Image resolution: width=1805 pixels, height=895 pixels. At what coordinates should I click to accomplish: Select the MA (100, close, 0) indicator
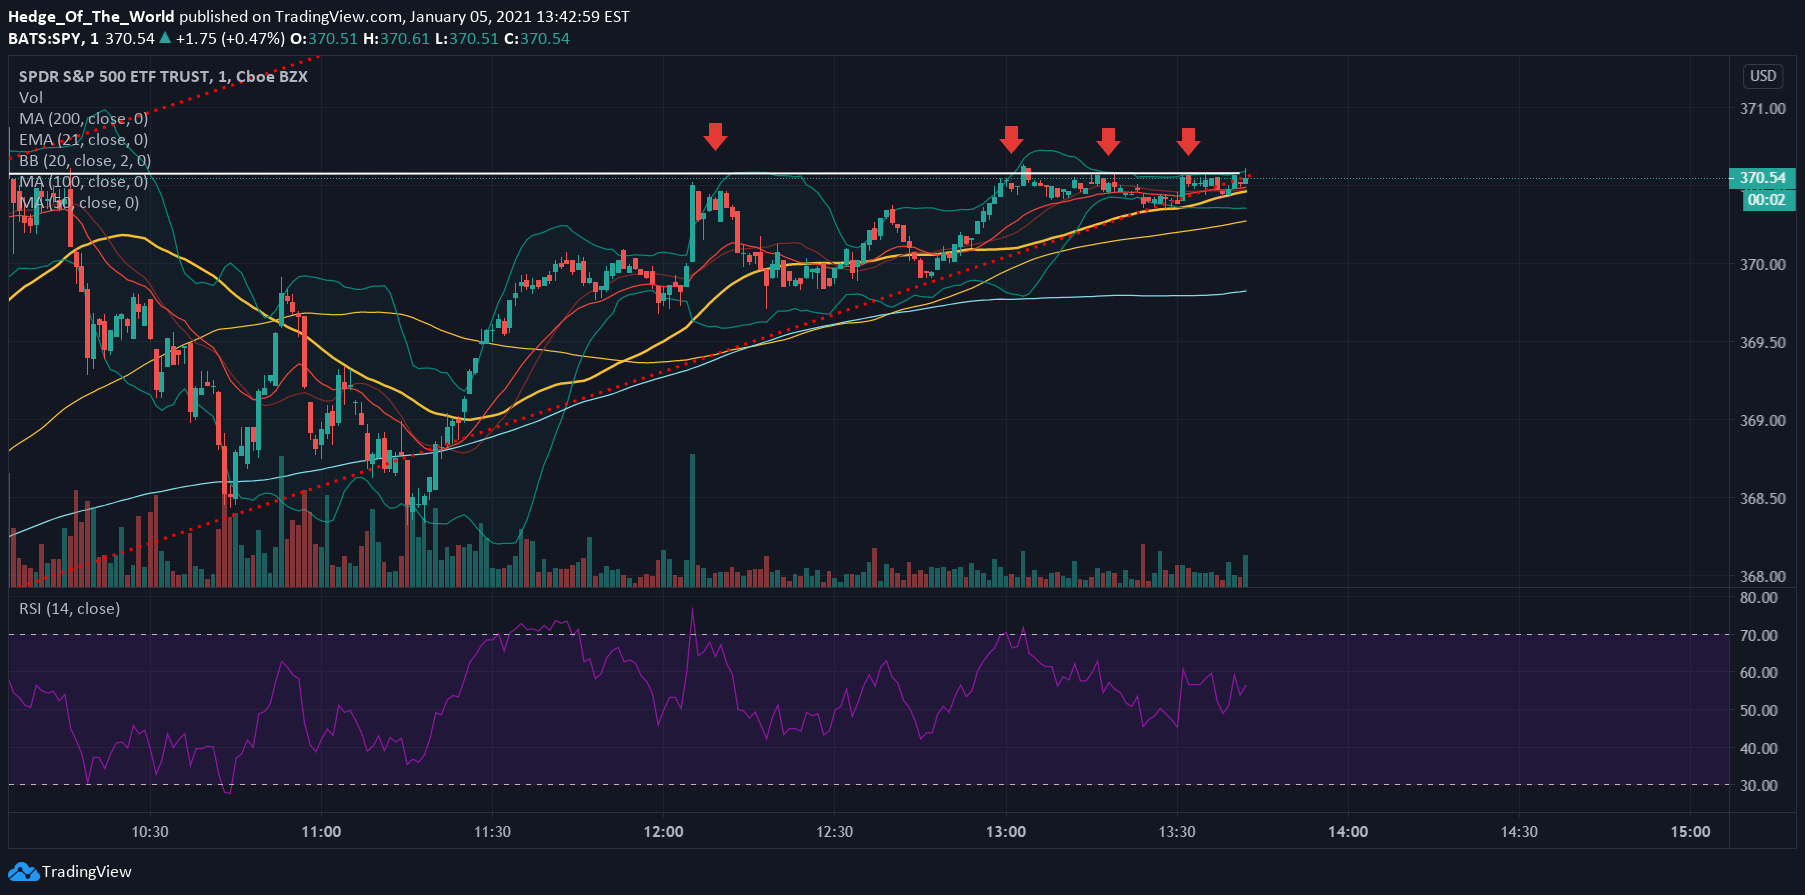click(83, 181)
